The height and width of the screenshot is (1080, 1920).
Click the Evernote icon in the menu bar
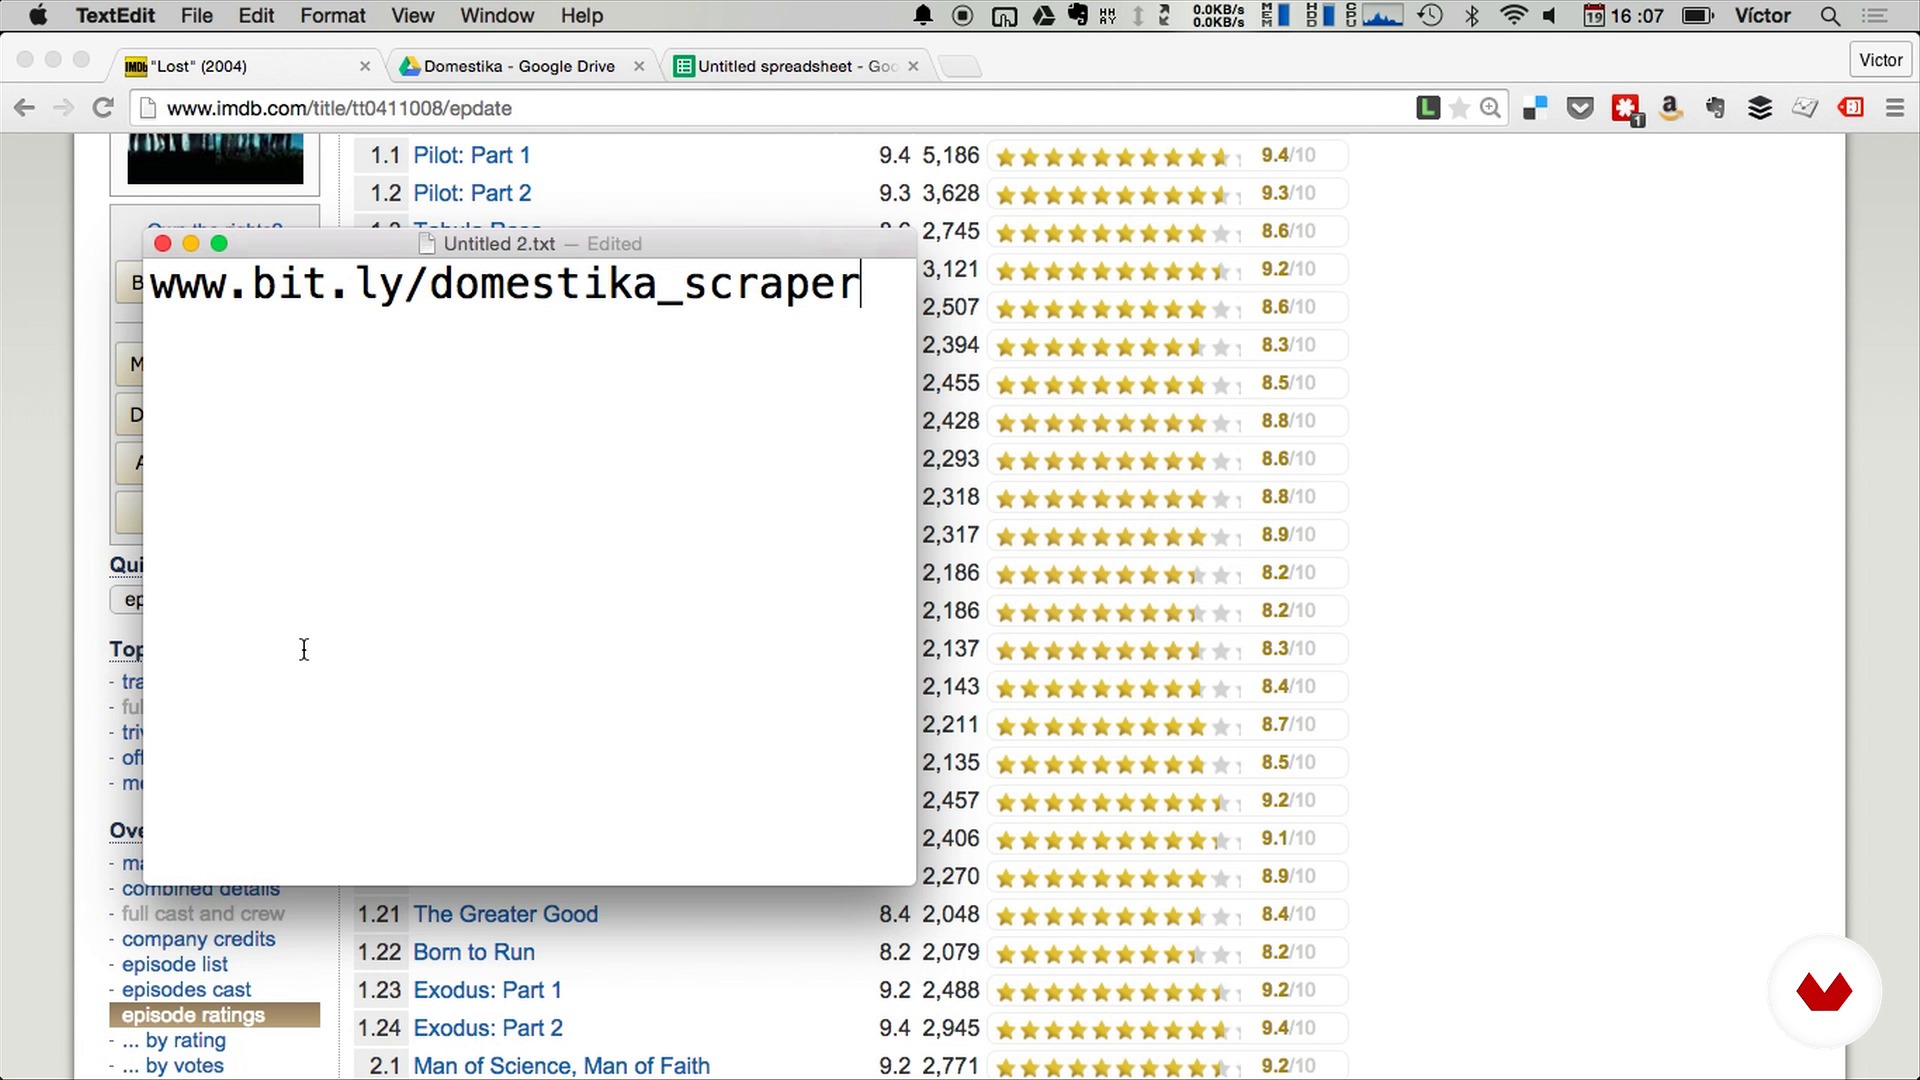pyautogui.click(x=1078, y=15)
